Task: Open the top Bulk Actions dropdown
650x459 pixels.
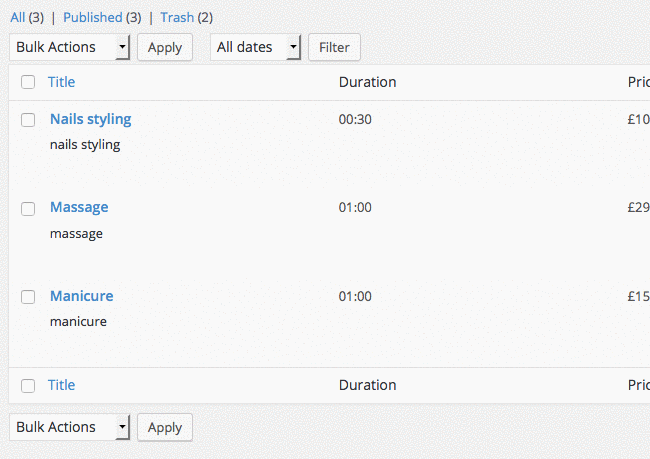Action: [70, 47]
